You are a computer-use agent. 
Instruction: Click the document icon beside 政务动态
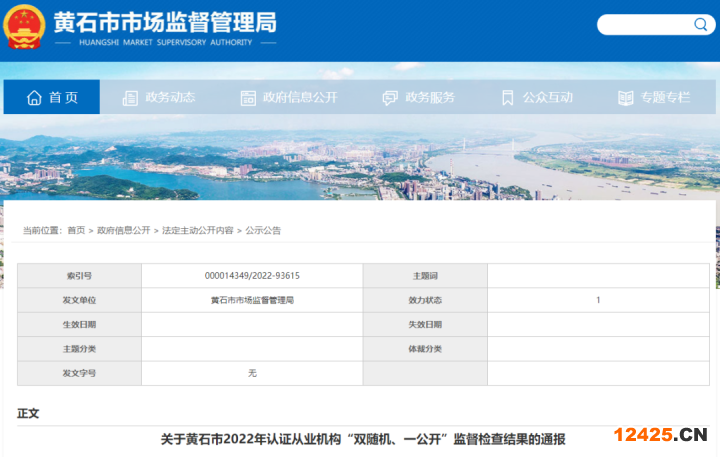pos(130,98)
